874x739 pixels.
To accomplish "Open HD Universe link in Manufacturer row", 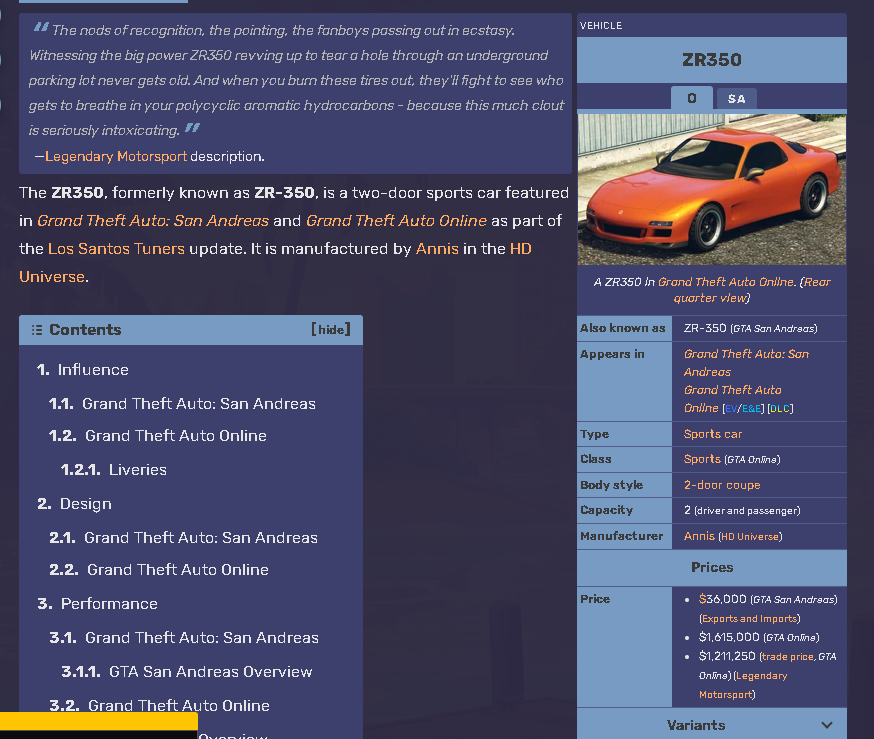I will (750, 537).
